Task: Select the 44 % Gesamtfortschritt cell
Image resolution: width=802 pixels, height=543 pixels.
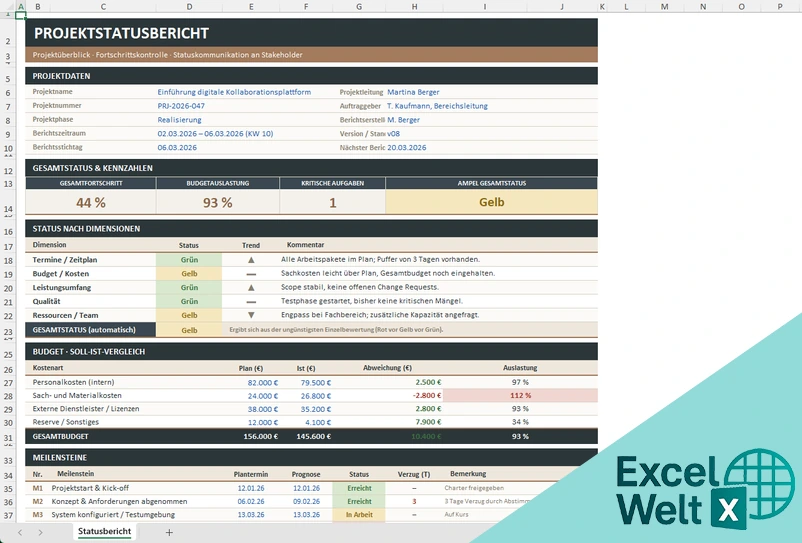Action: click(x=91, y=202)
